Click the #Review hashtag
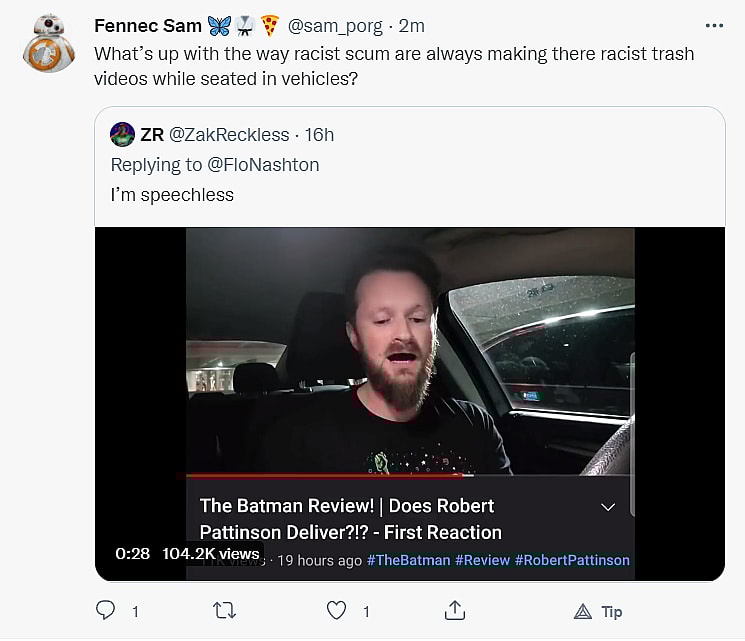The height and width of the screenshot is (641, 745). (x=482, y=560)
